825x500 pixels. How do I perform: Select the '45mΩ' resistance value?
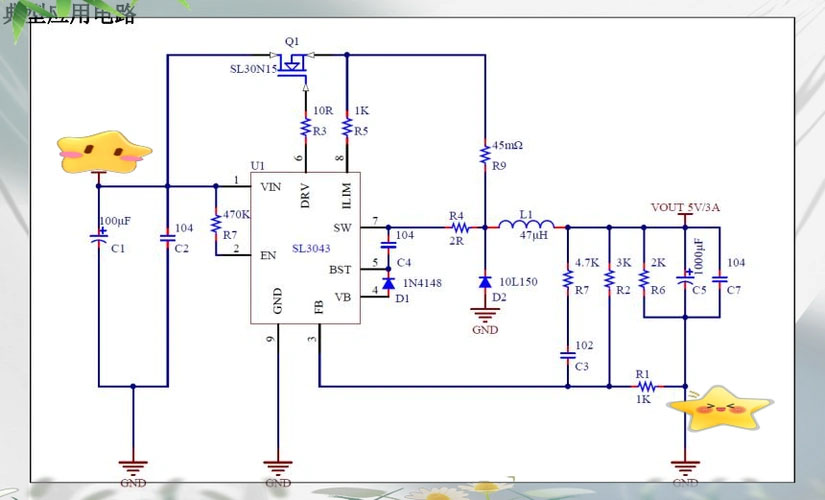click(507, 145)
